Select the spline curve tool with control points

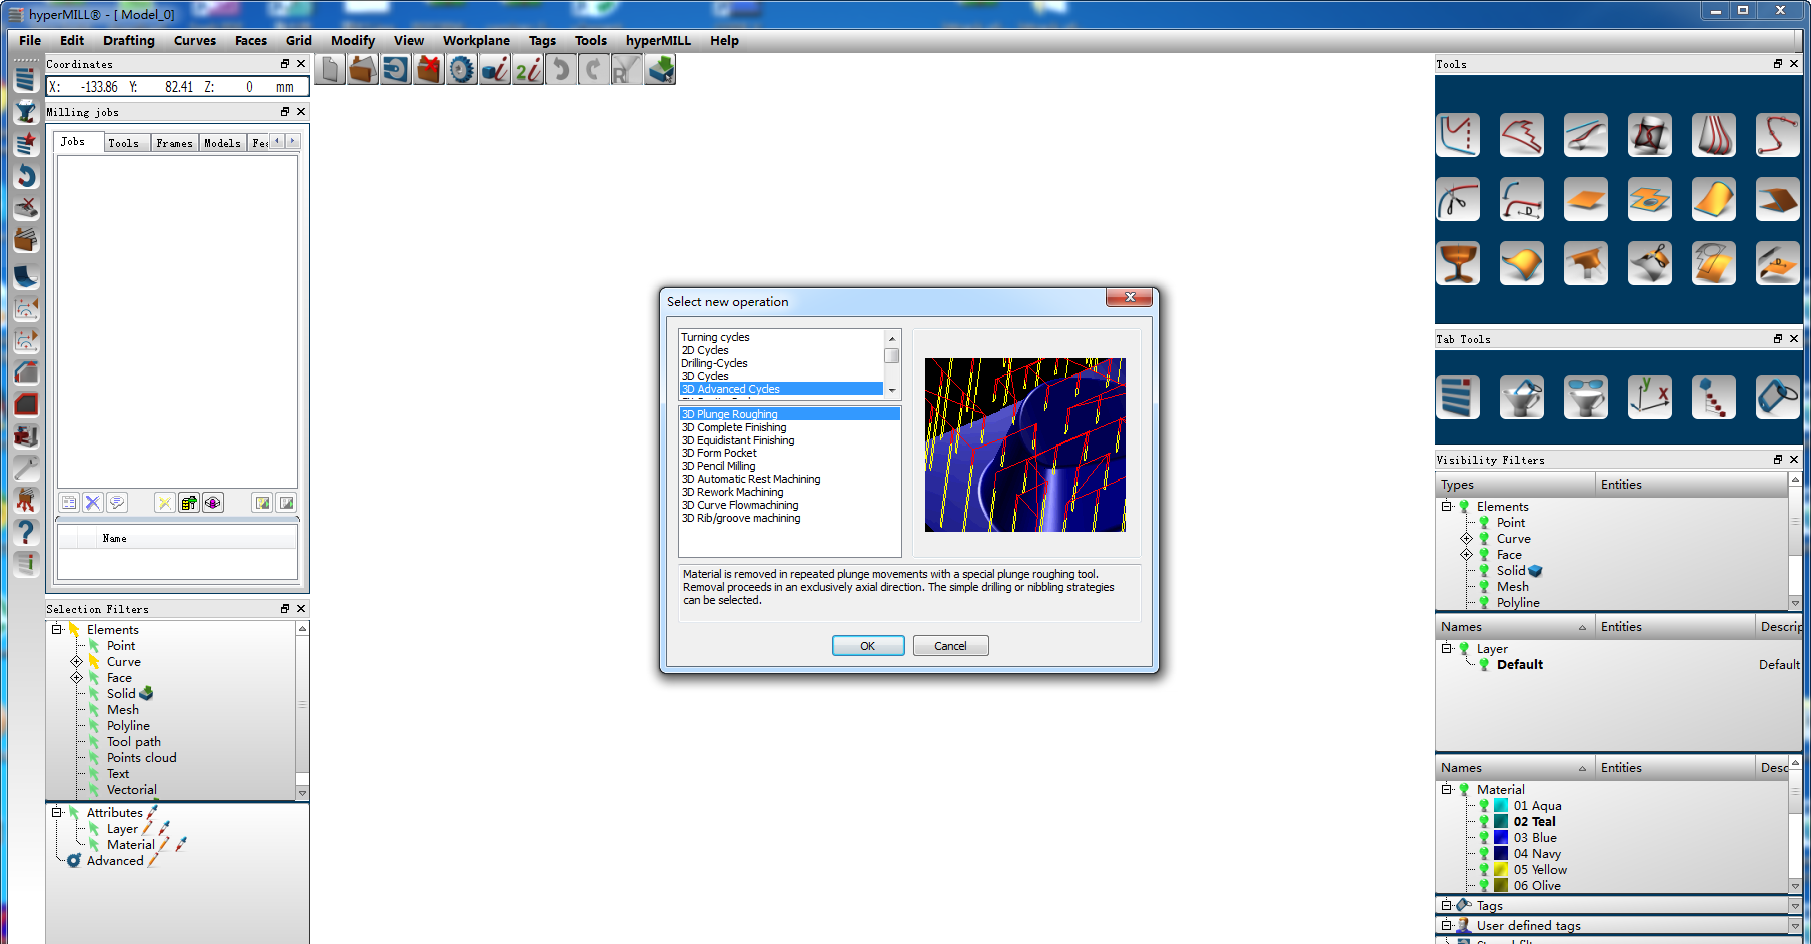tap(1778, 135)
